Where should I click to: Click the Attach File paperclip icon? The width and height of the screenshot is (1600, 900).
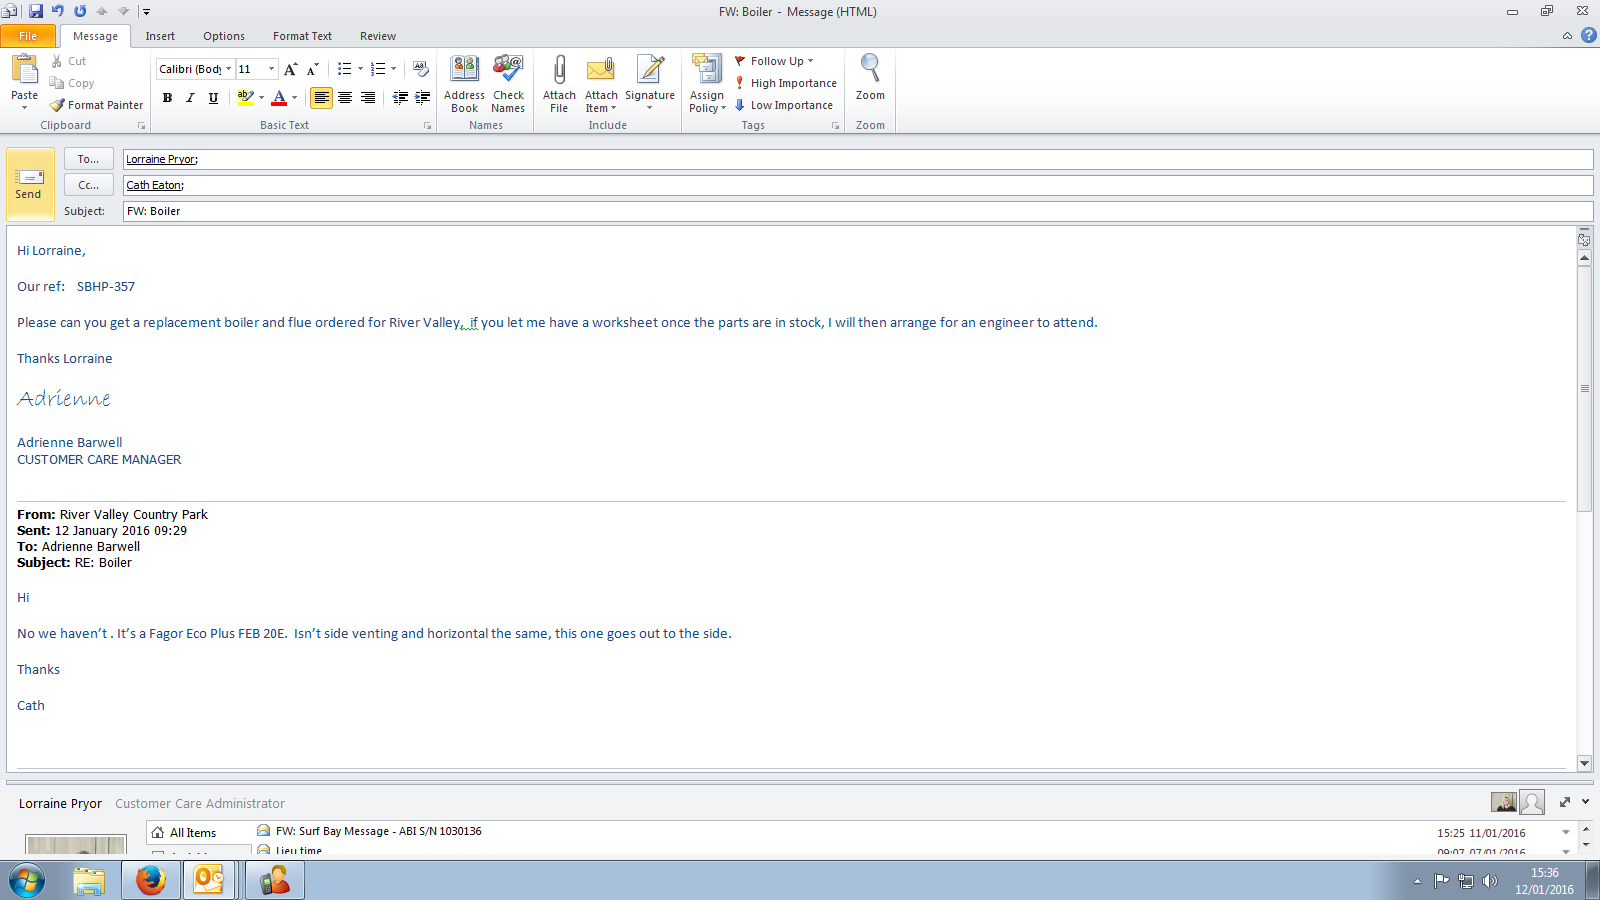[559, 70]
